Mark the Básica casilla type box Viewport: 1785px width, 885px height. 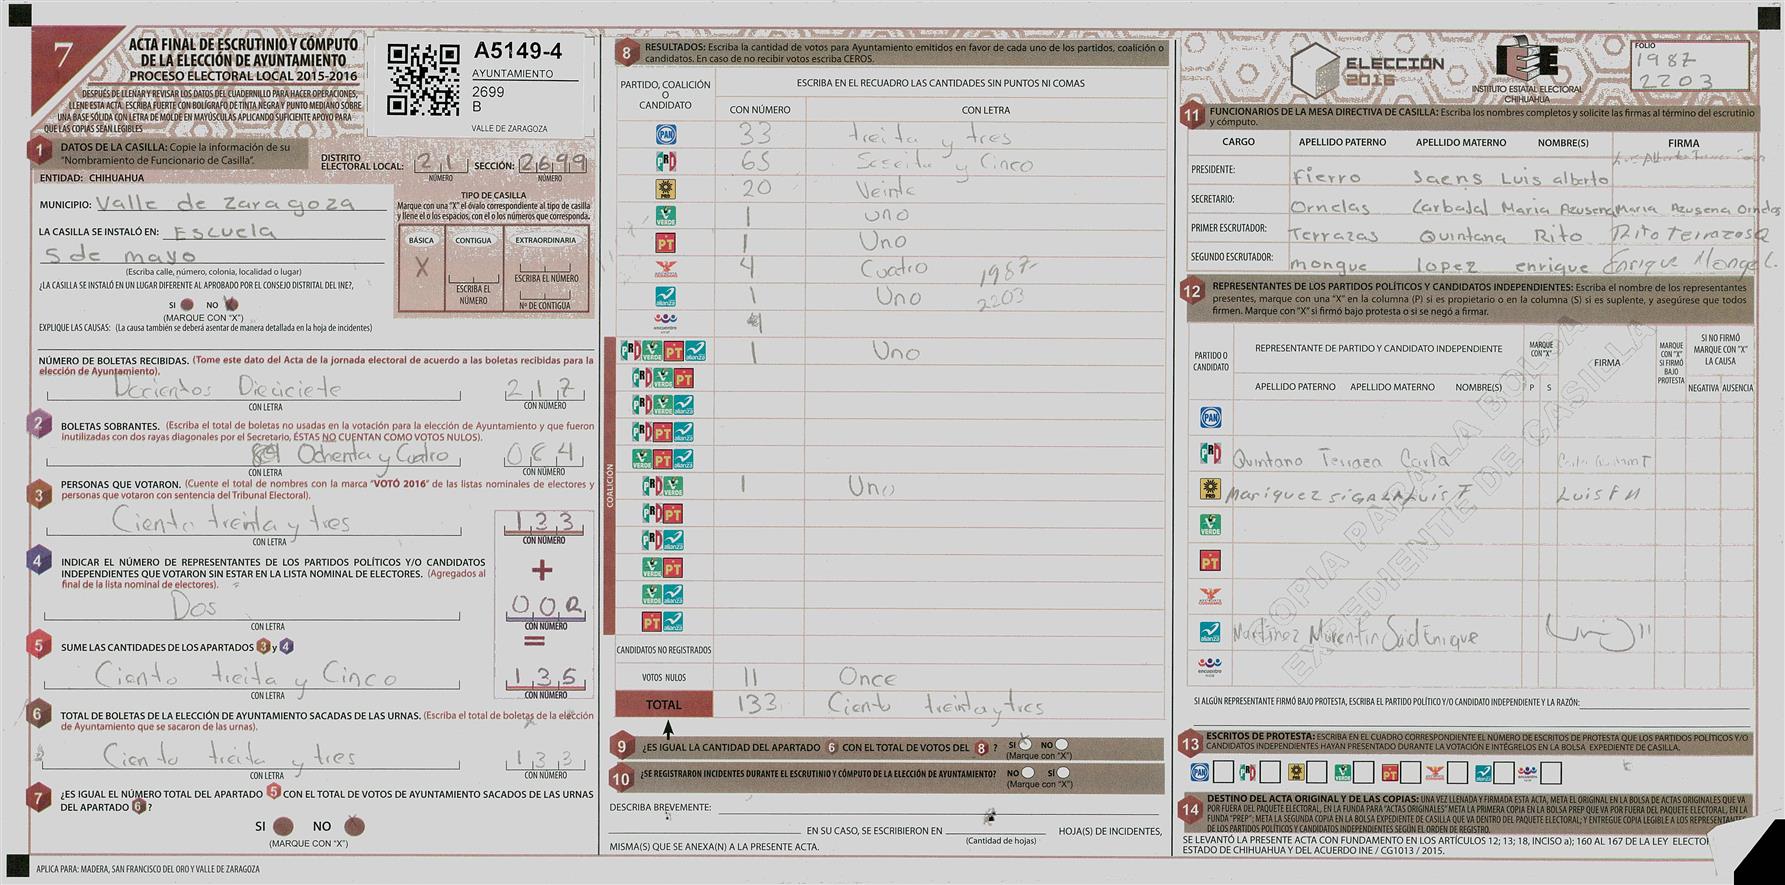[x=422, y=268]
